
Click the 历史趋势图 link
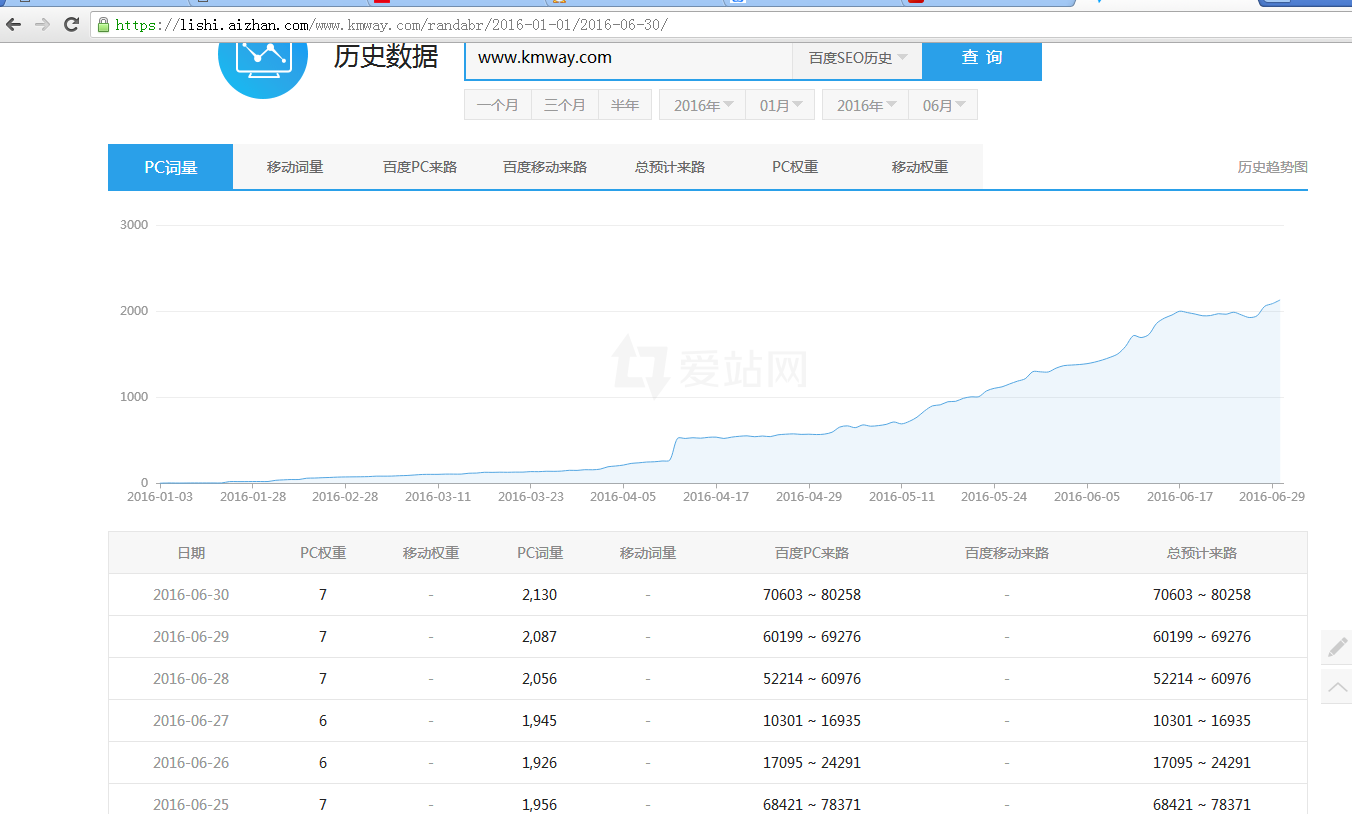pos(1272,167)
